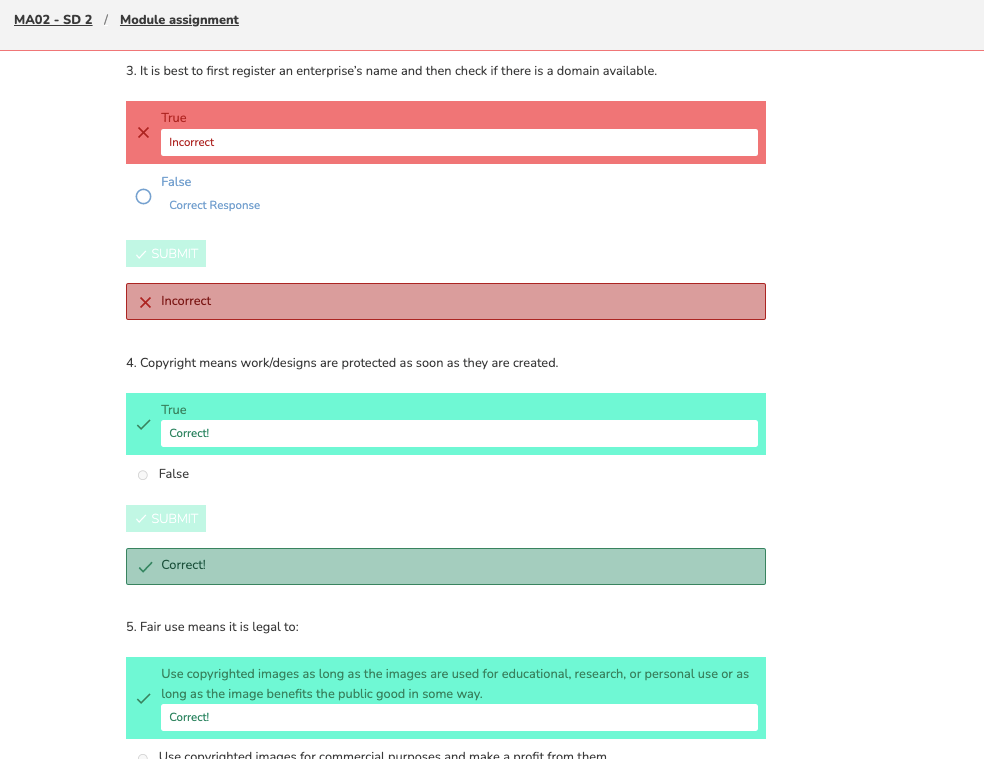Click the checkmark beside the fair use educational answer
Screen dimensions: 984x759
pyautogui.click(x=144, y=698)
